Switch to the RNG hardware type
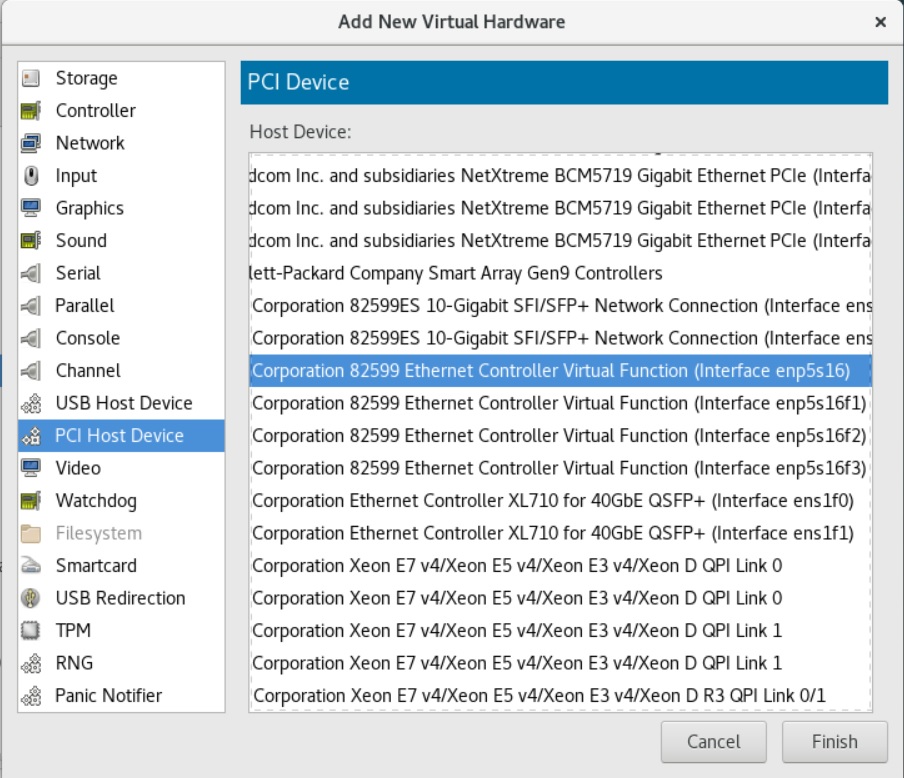Viewport: 904px width, 778px height. click(x=121, y=663)
